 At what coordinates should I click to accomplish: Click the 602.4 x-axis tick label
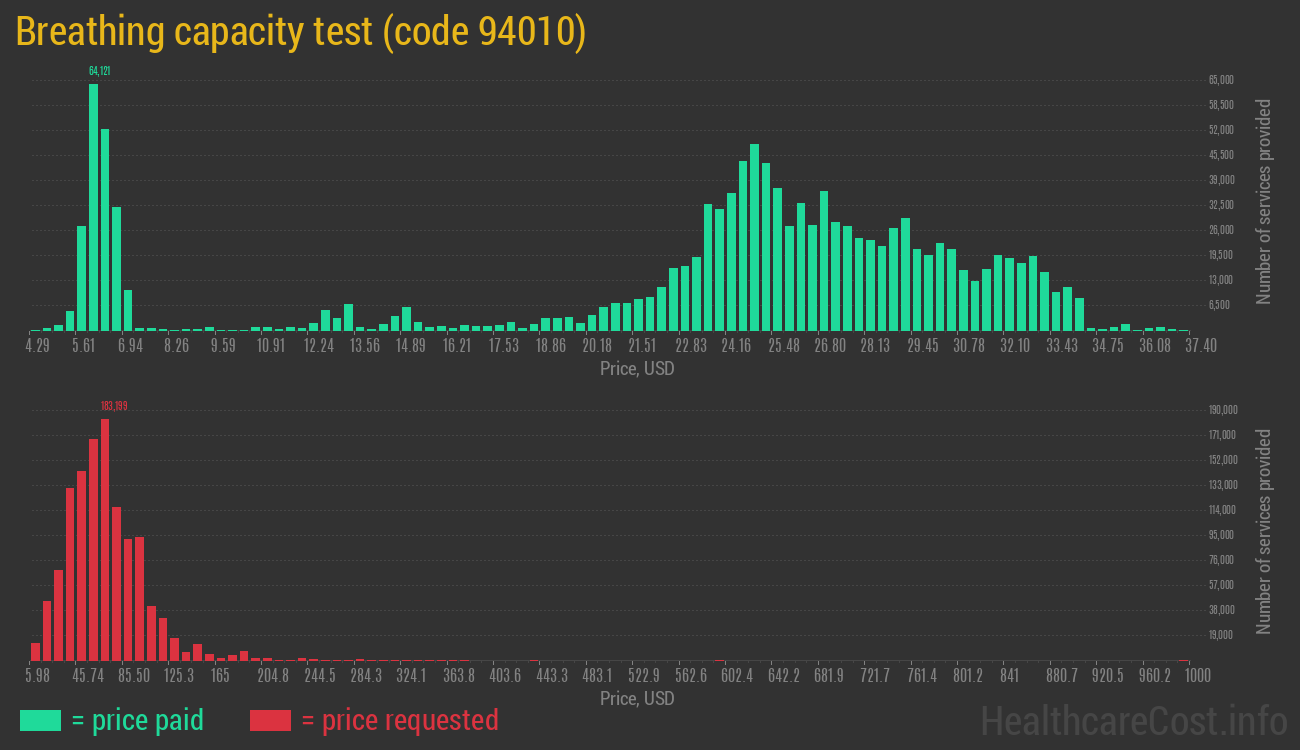coord(737,676)
